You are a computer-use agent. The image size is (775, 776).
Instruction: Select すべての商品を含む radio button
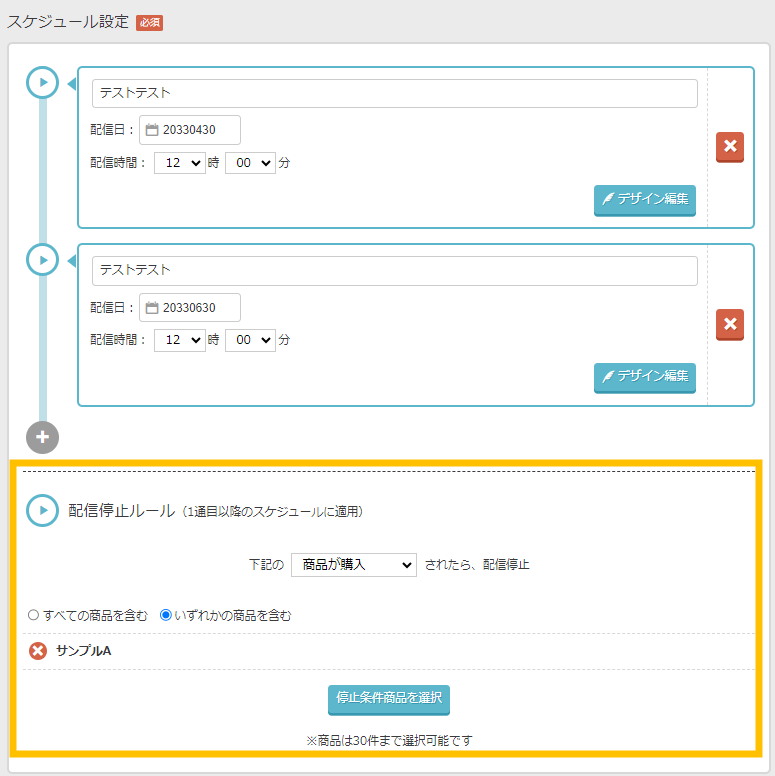coord(33,616)
